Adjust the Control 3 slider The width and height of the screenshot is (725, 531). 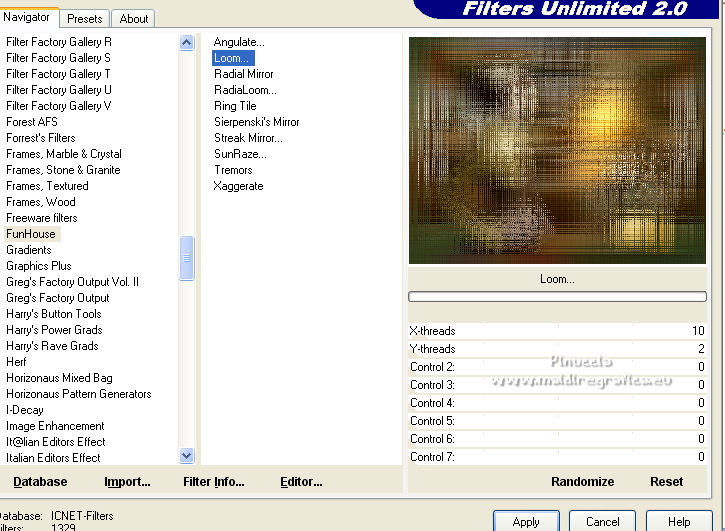[x=557, y=385]
